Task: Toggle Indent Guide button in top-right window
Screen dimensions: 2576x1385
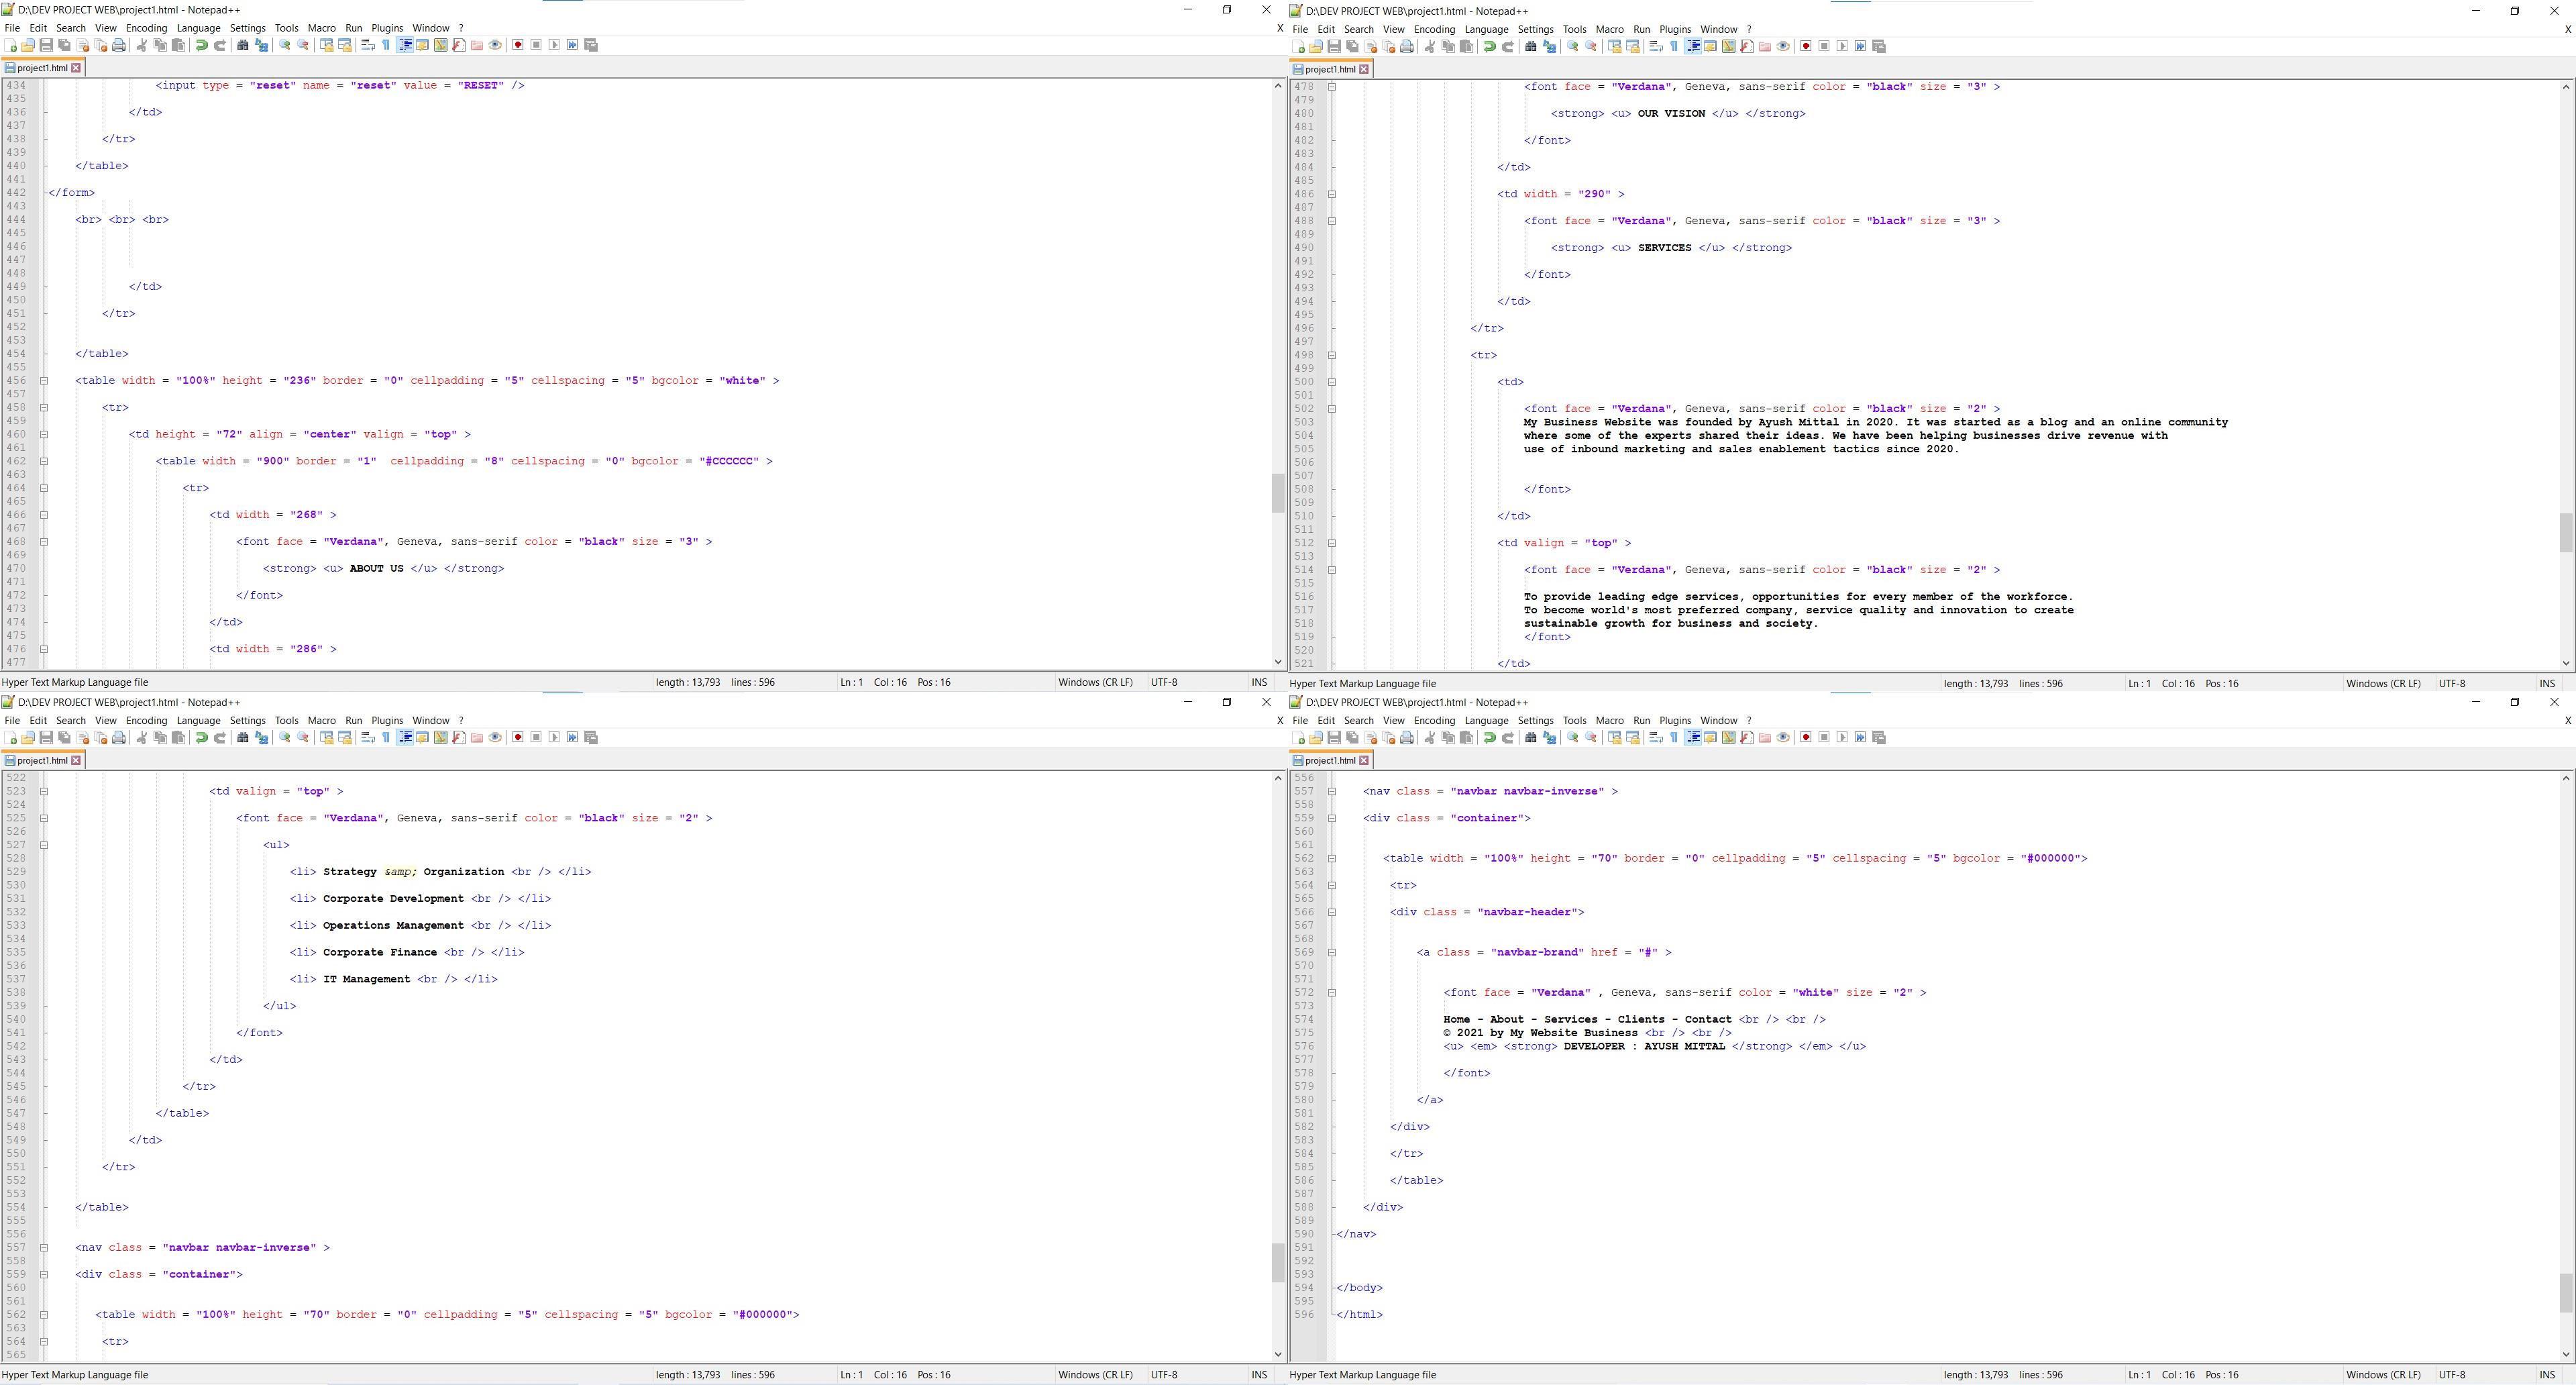Action: coord(1693,46)
